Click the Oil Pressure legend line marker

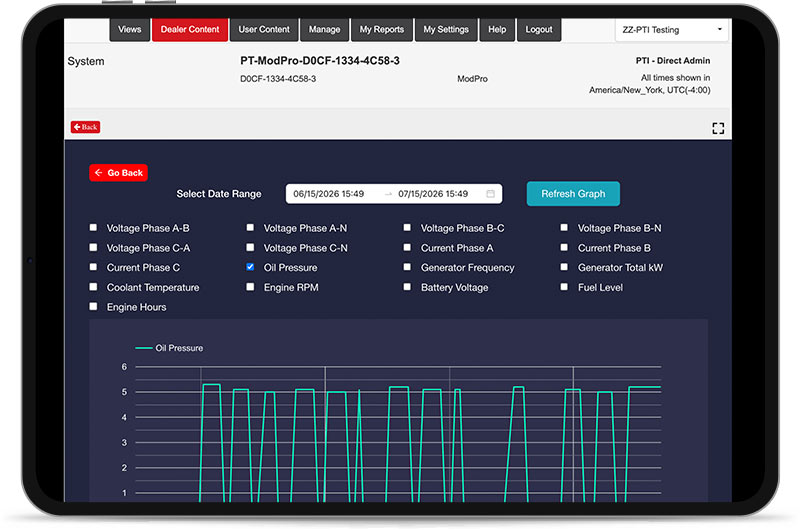tap(144, 348)
